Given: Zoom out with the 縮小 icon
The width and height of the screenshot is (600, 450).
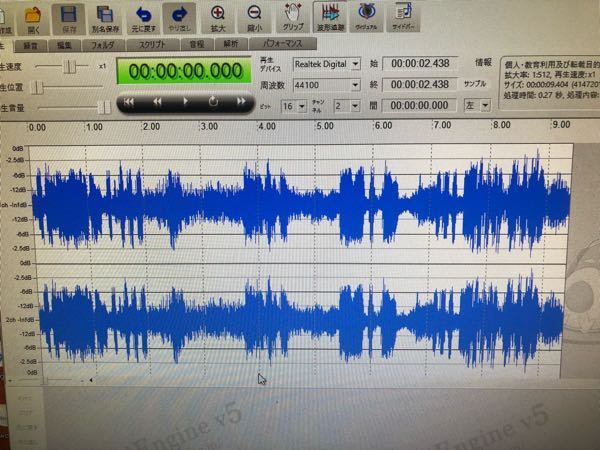Looking at the screenshot, I should [254, 18].
